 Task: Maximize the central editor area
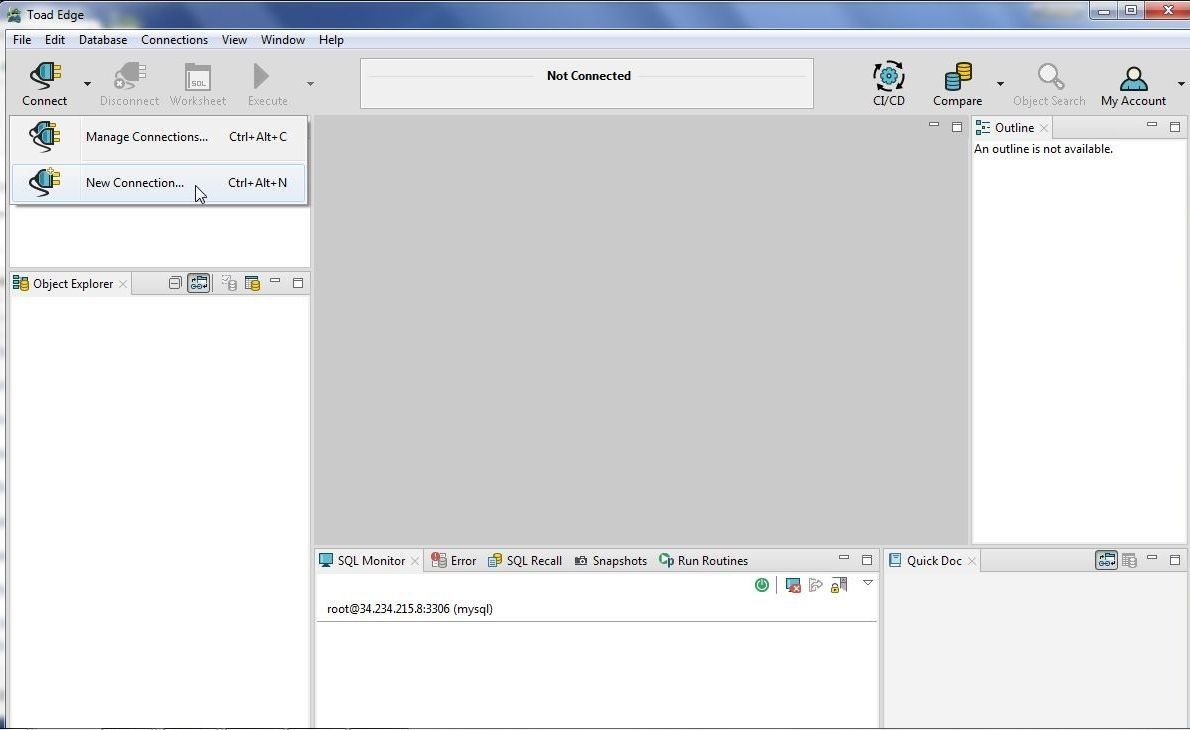click(957, 127)
